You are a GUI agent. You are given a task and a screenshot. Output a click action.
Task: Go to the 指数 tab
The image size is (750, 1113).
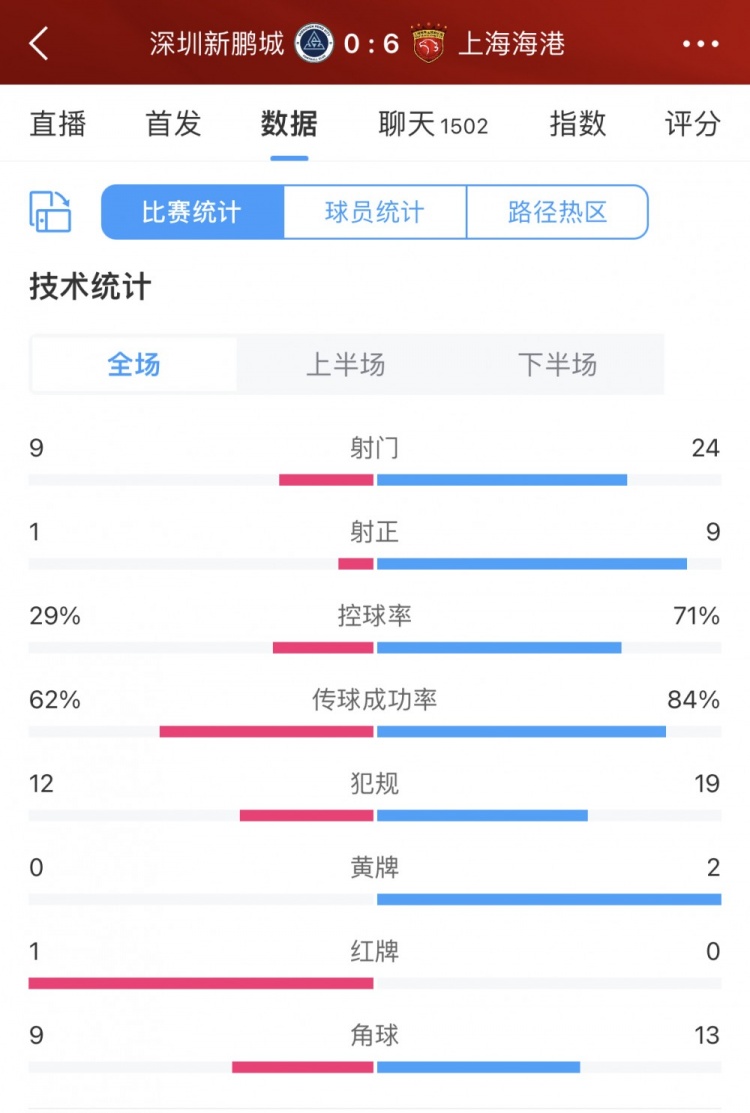coord(577,124)
